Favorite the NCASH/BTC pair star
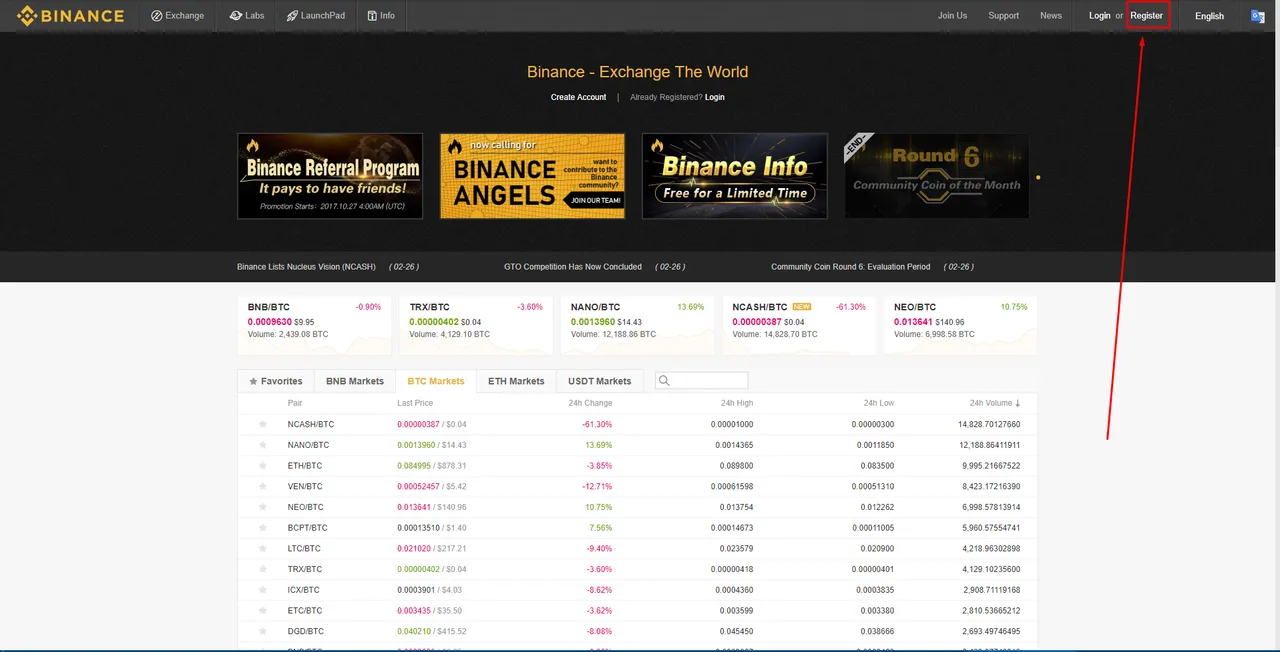Image resolution: width=1280 pixels, height=652 pixels. (263, 424)
